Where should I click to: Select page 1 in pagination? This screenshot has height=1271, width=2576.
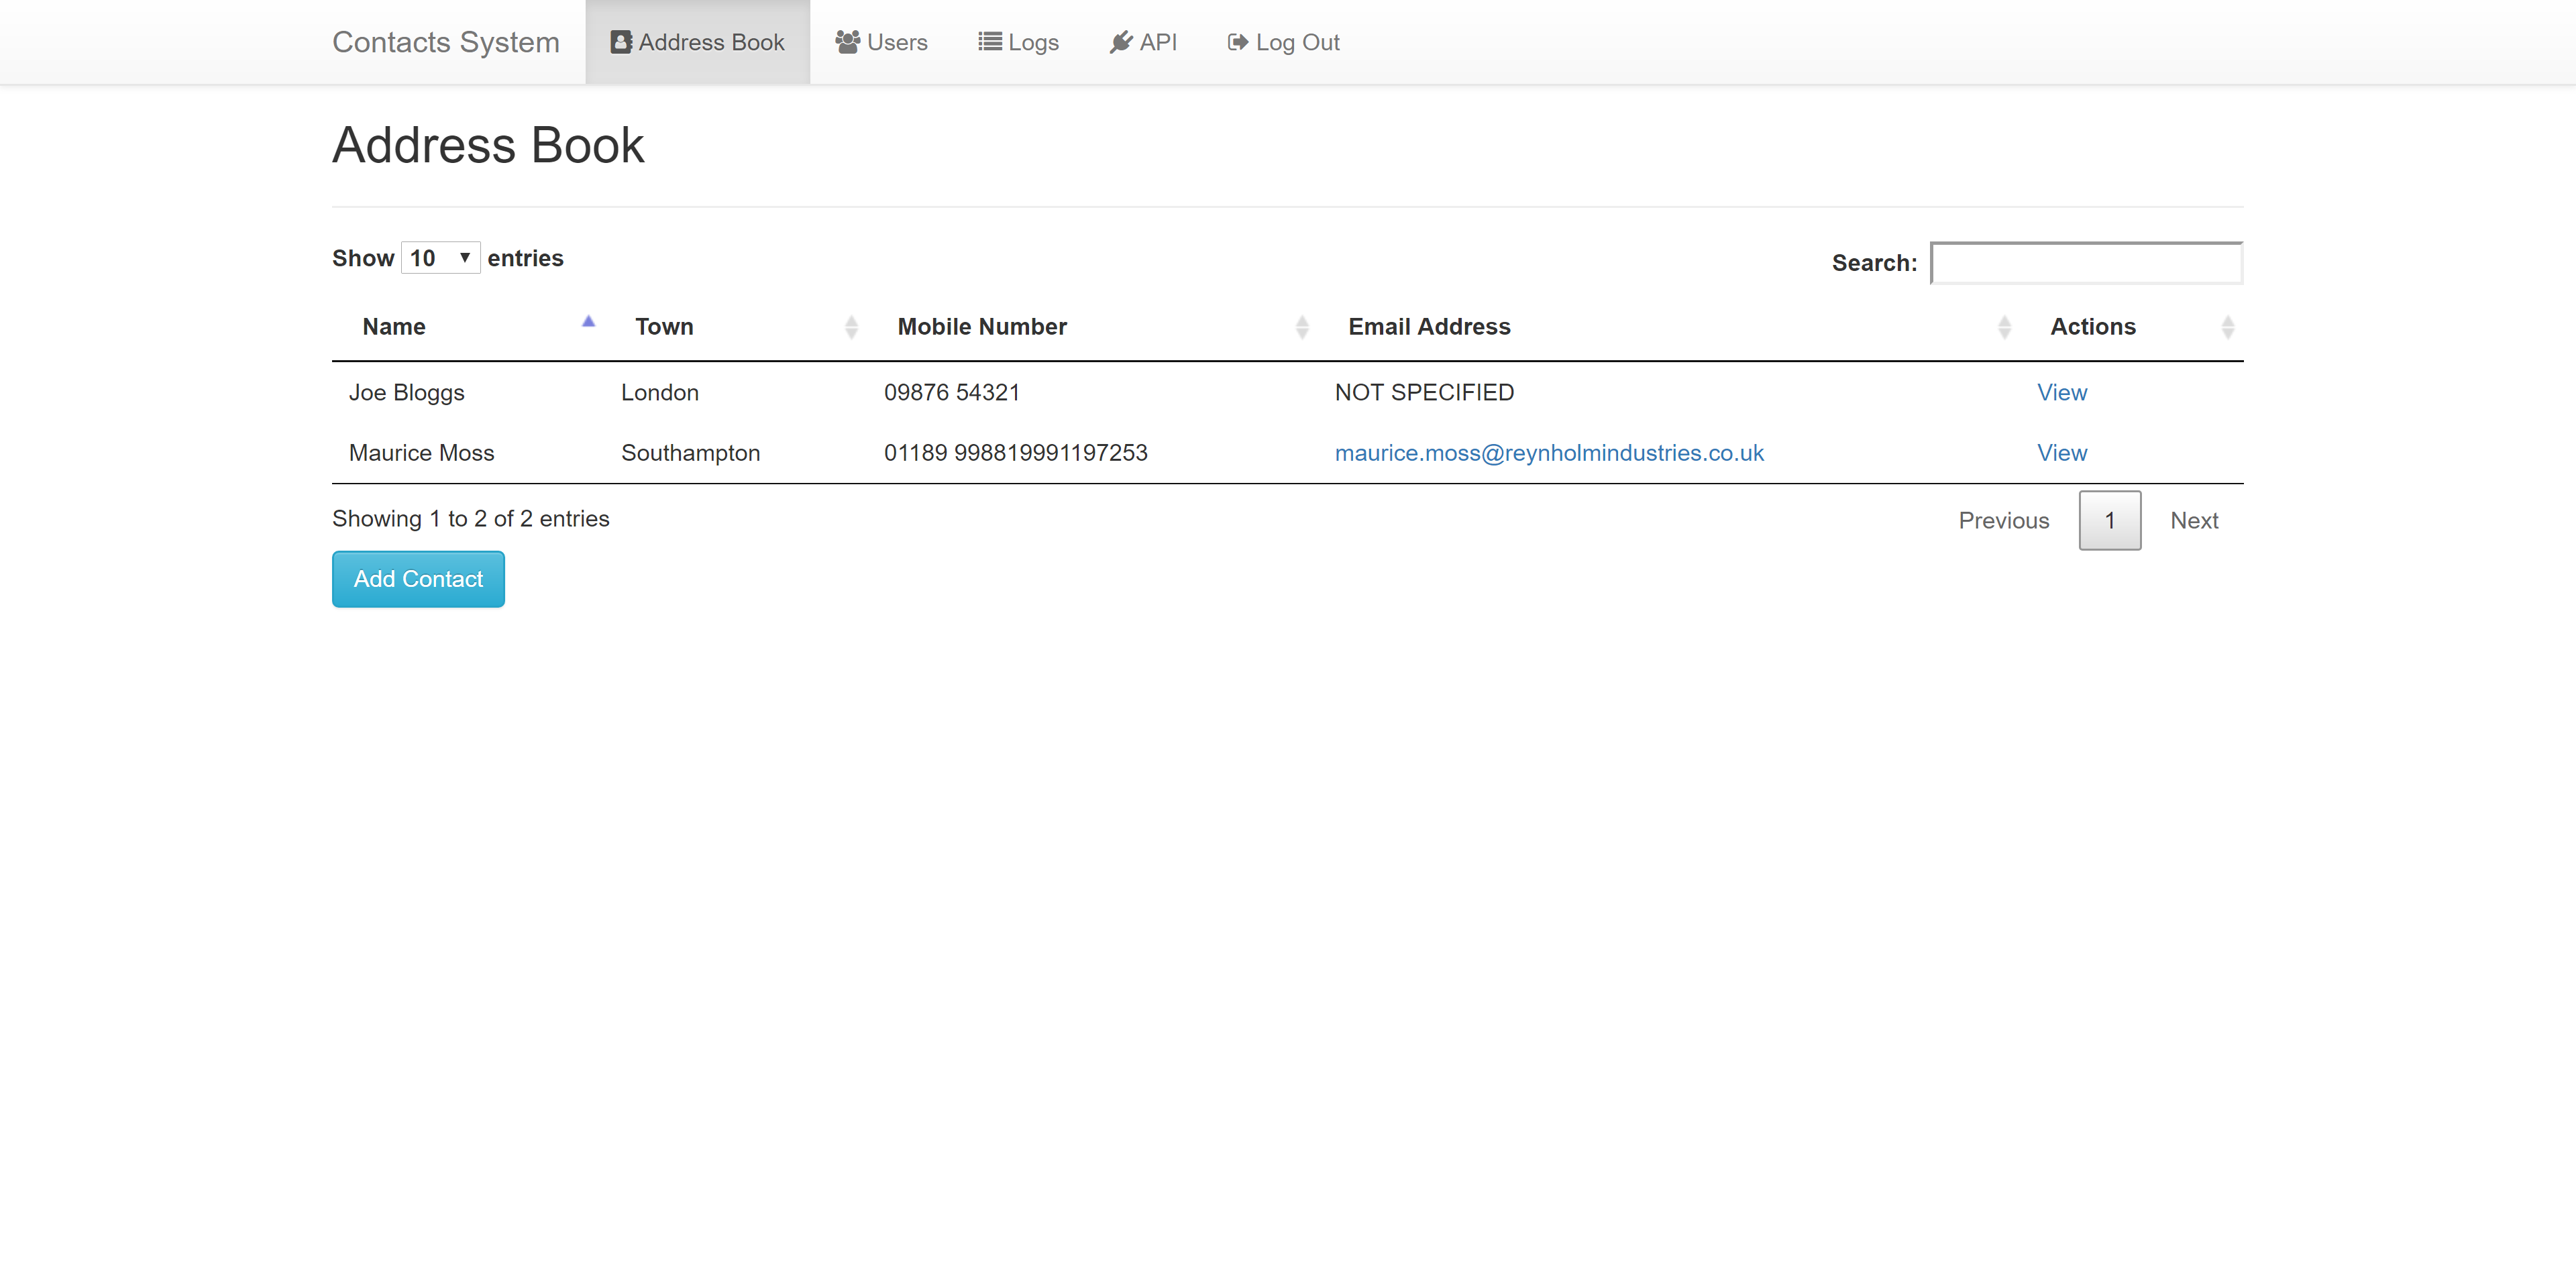2110,520
